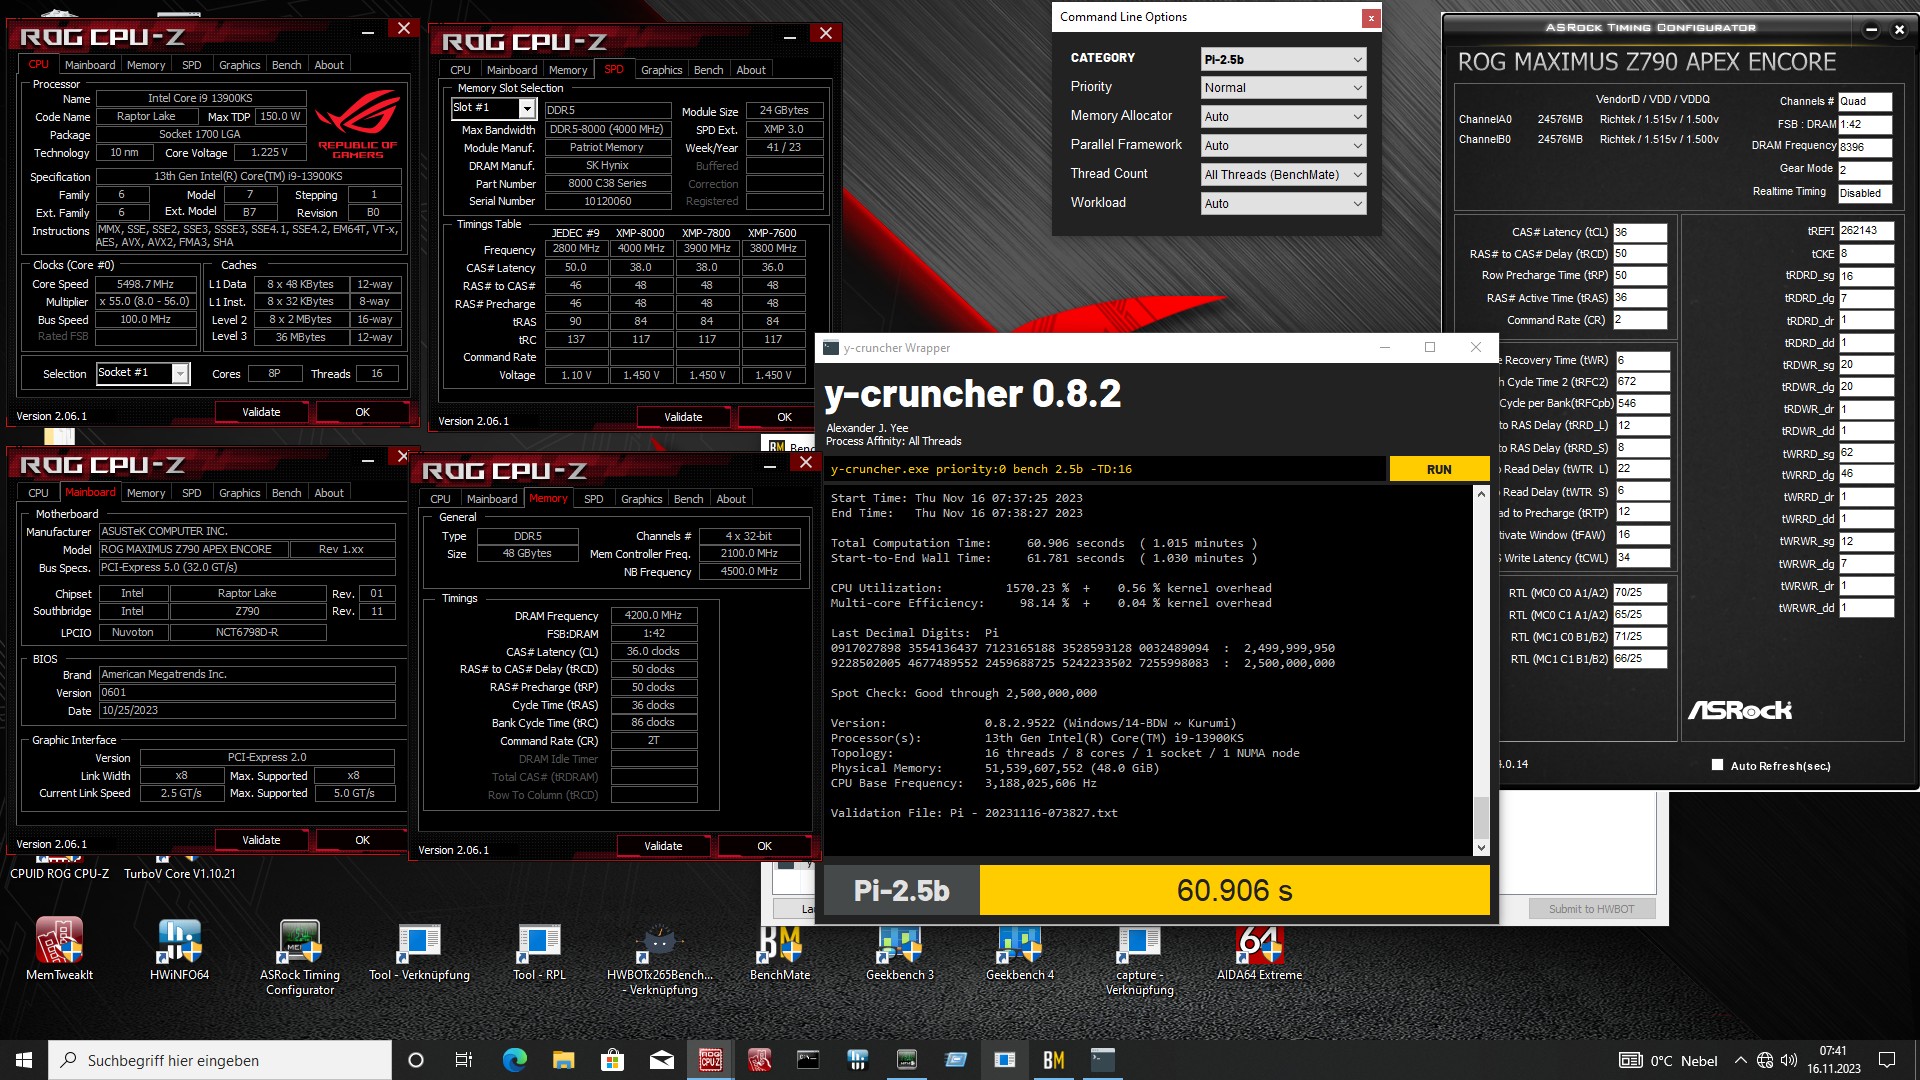This screenshot has width=1920, height=1080.
Task: Launch AIDA64 Extreme desktop icon
Action: [1260, 948]
